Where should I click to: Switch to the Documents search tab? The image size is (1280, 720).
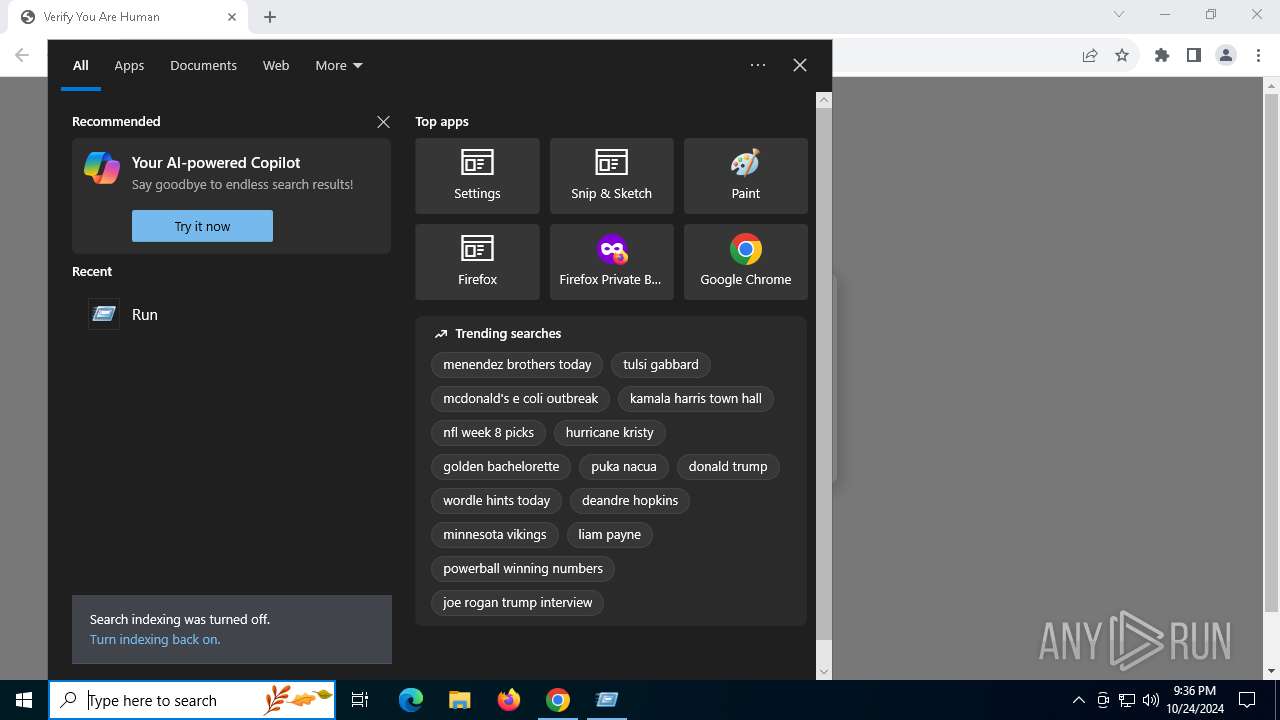click(203, 65)
